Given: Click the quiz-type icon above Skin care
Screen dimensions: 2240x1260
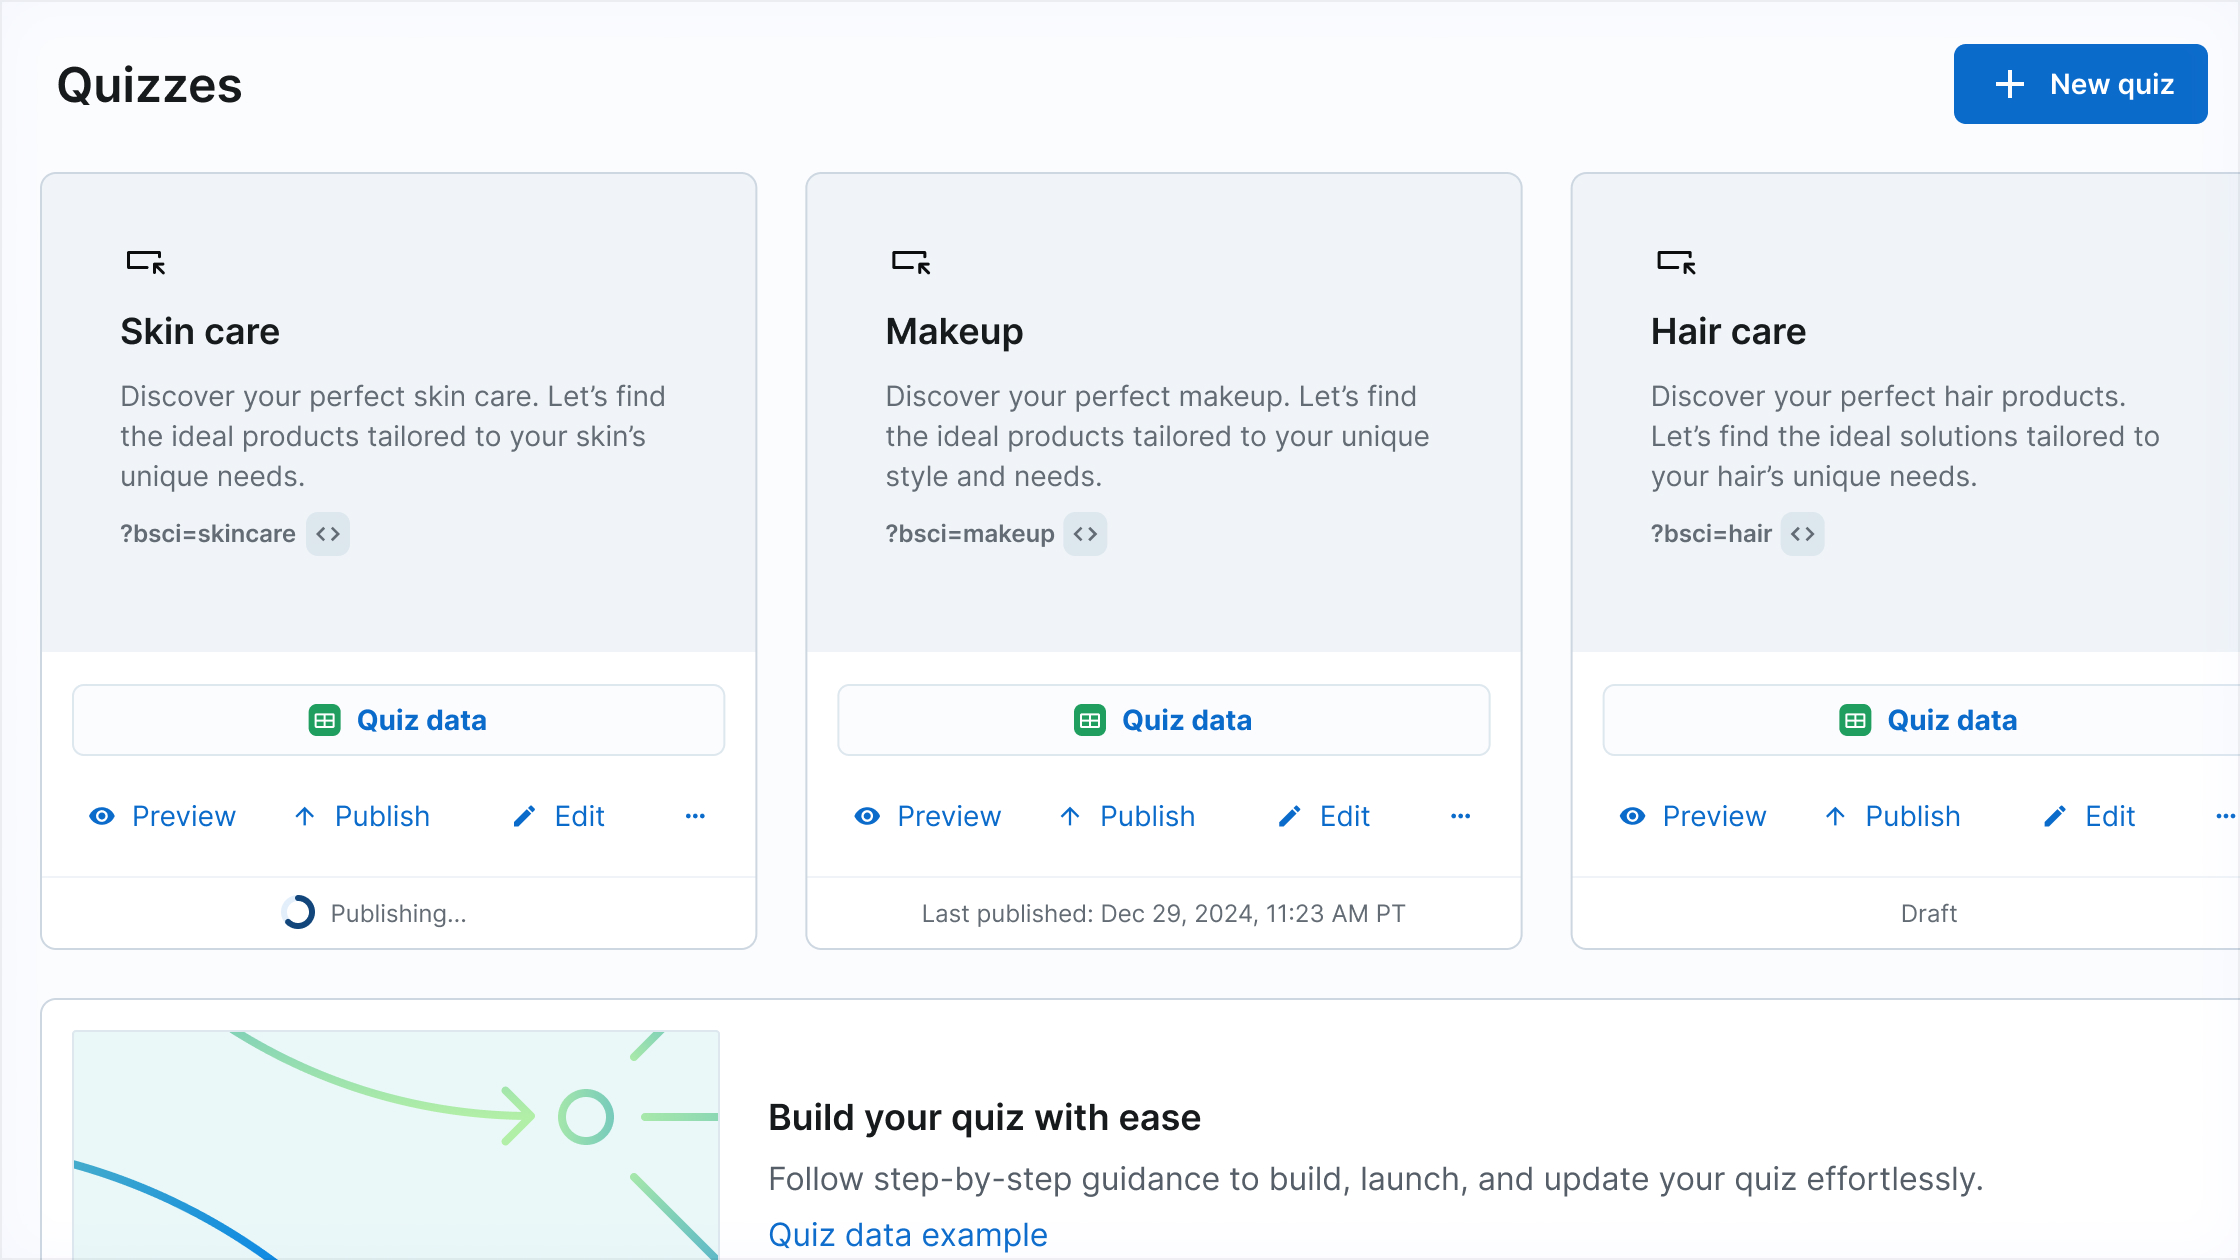Looking at the screenshot, I should point(146,262).
